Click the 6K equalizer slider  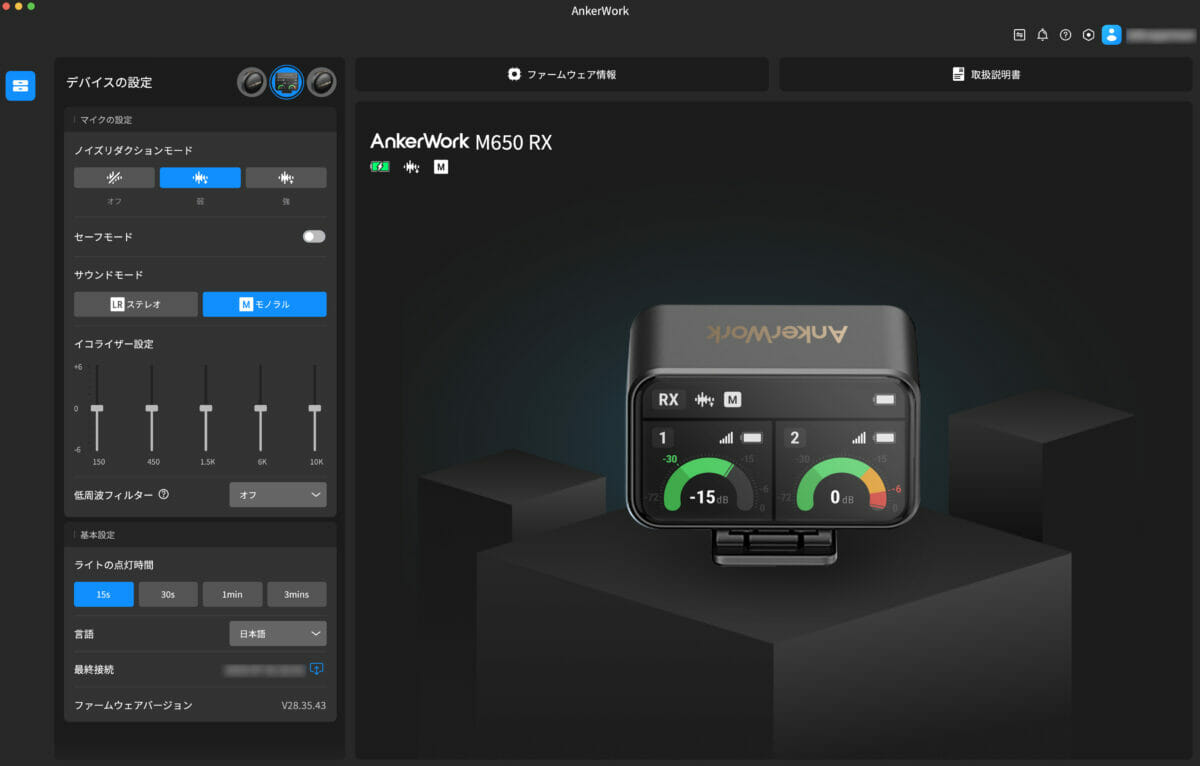260,408
